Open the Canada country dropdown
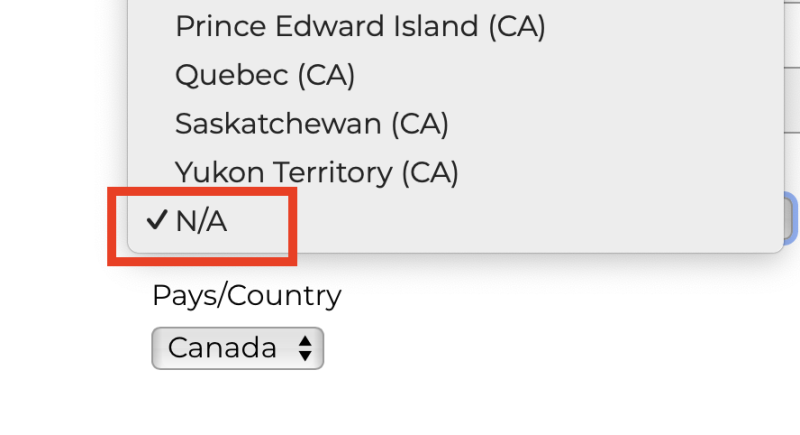The image size is (800, 435). 238,349
